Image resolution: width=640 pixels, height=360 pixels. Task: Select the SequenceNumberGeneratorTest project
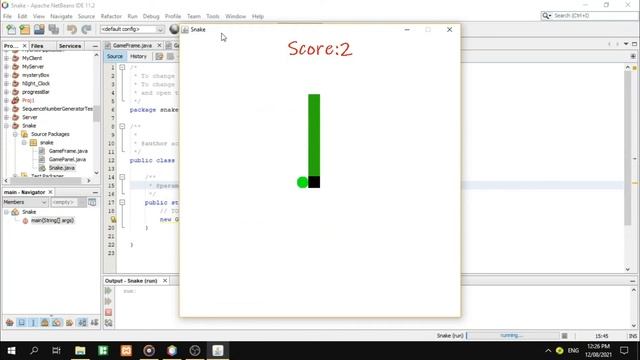(x=57, y=109)
